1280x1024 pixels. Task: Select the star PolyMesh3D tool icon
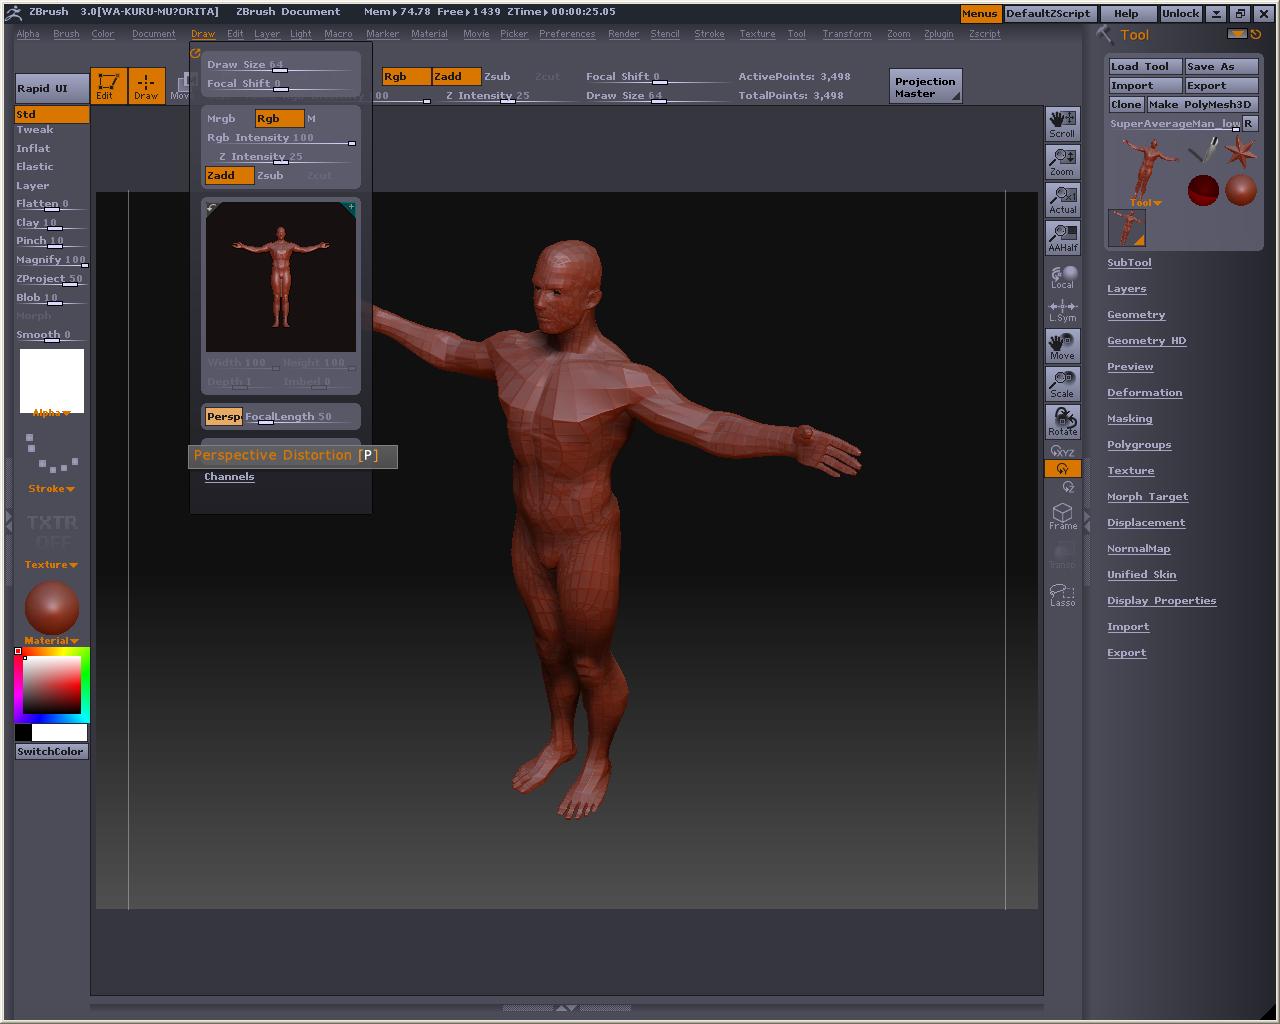[x=1241, y=151]
